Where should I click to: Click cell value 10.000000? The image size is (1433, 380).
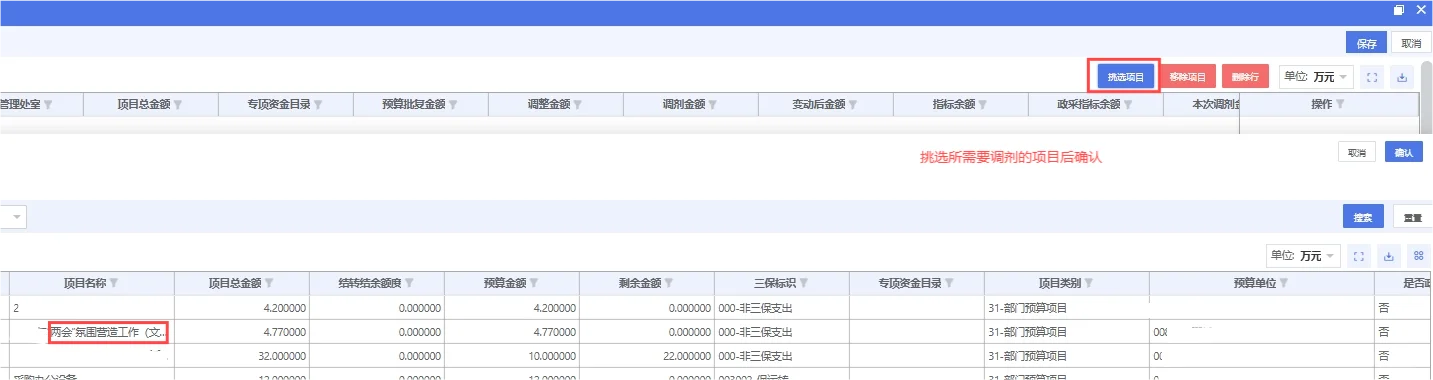click(x=553, y=356)
